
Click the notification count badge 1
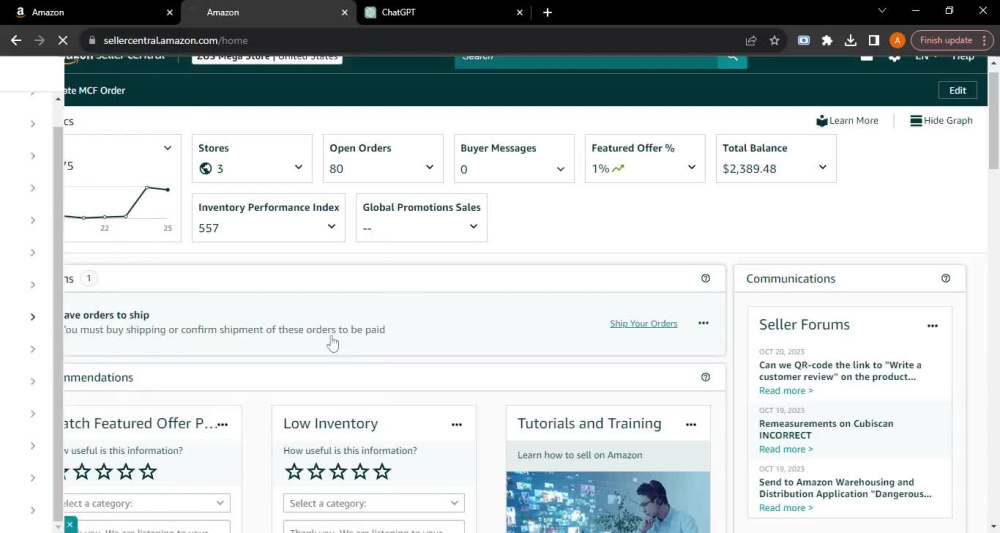coord(89,278)
